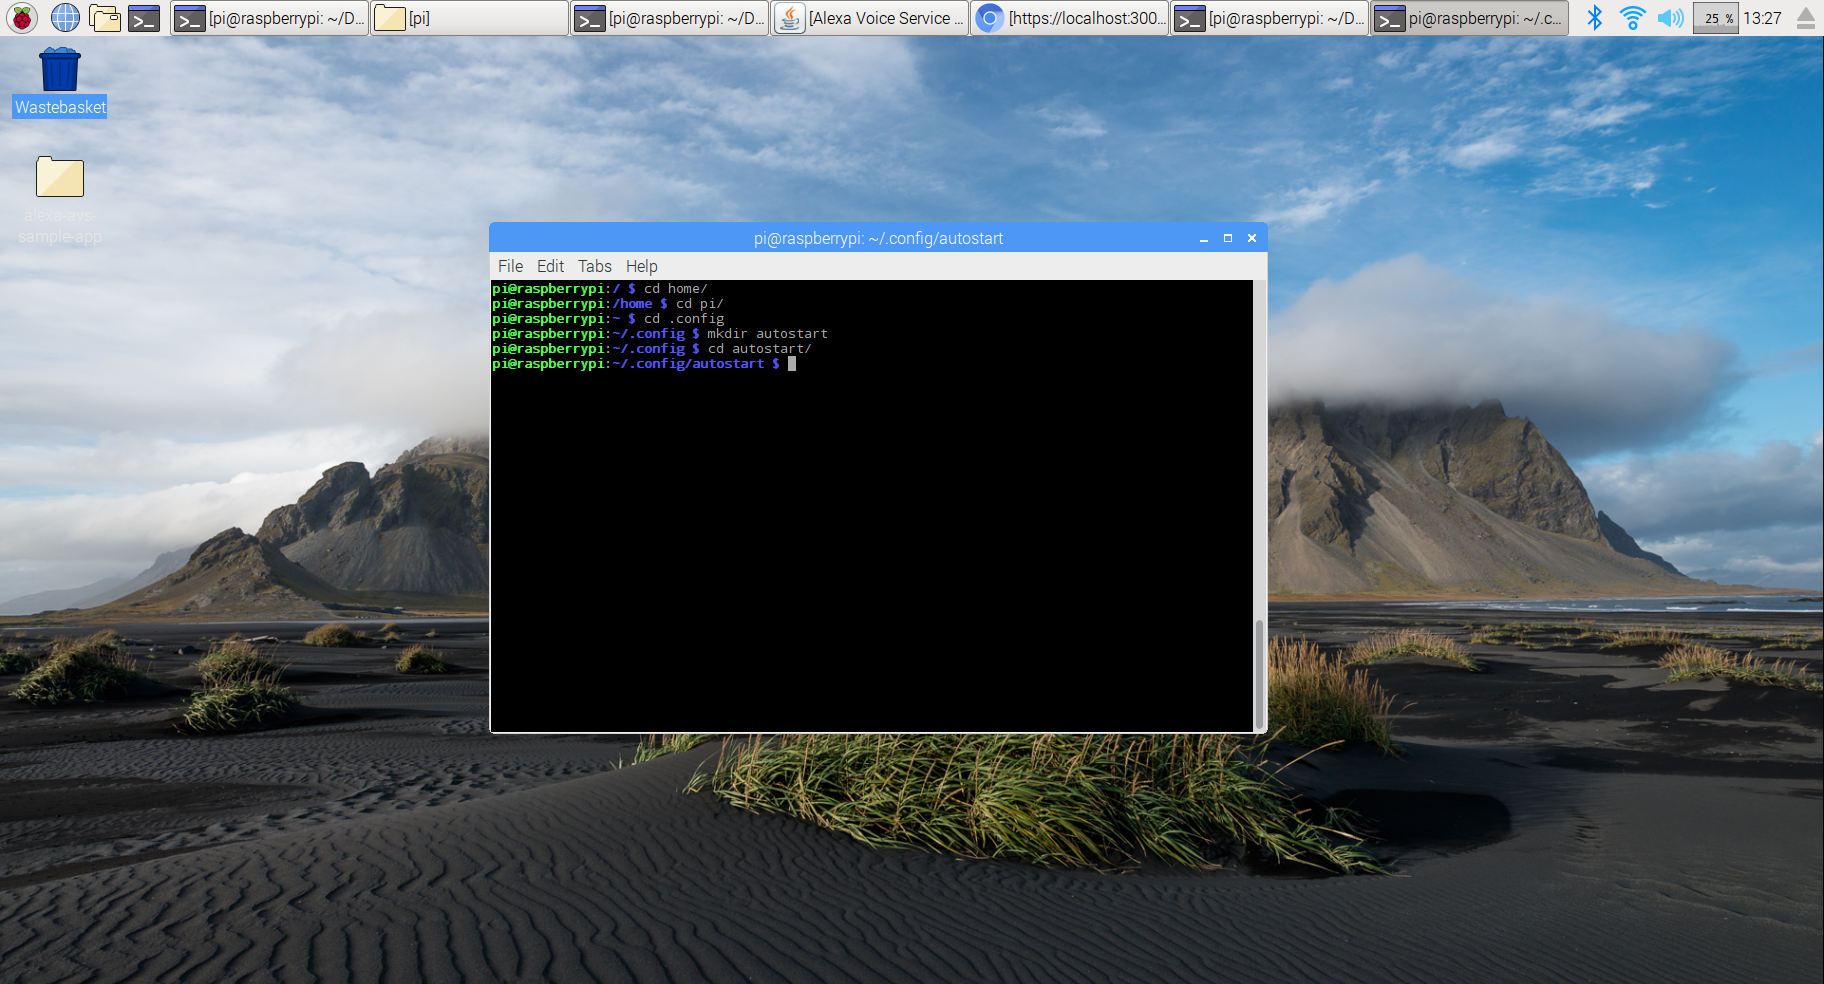Screen dimensions: 1824x984
Task: Click the CPU usage monitor showing 25%
Action: point(1715,17)
